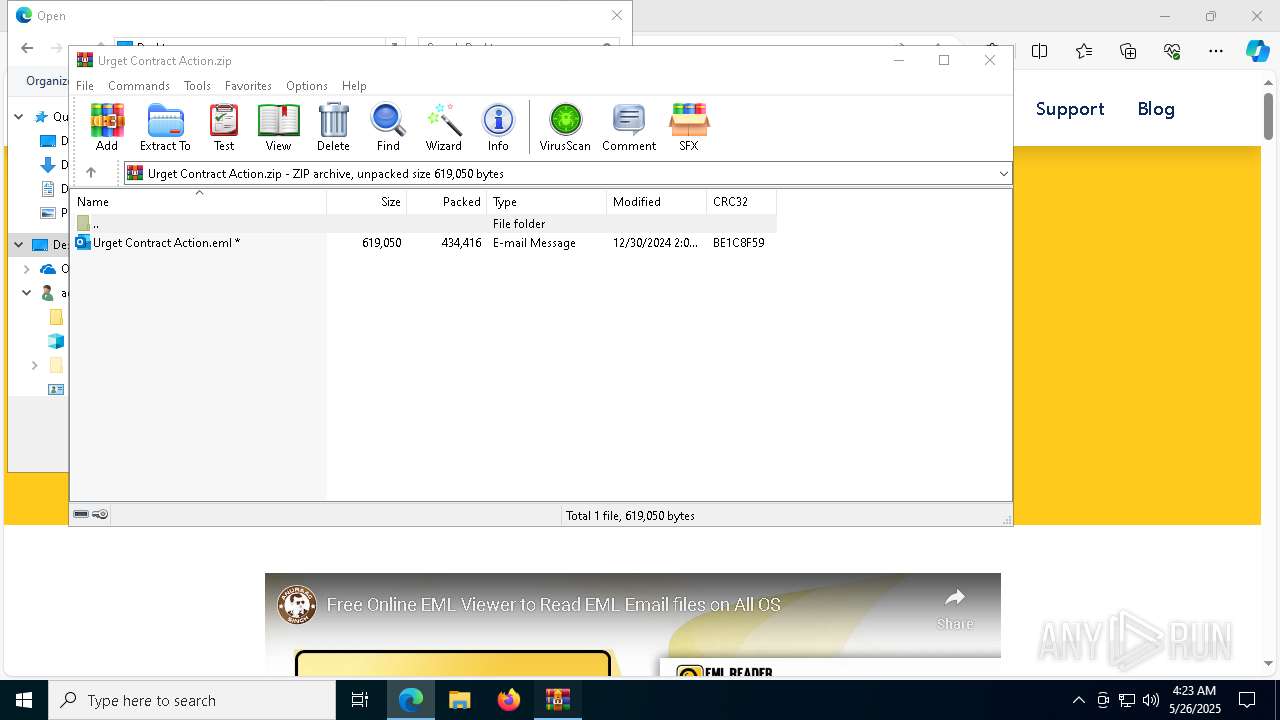Collapse the Quick access tree node

(19, 117)
